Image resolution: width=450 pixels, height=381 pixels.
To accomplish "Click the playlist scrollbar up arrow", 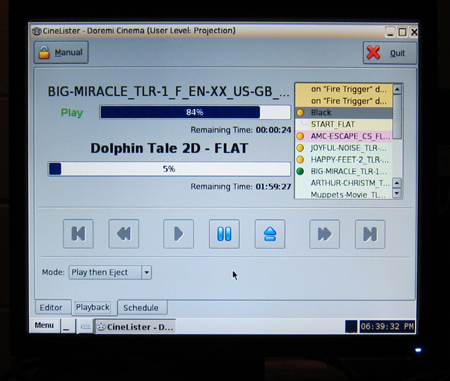I will tap(397, 89).
